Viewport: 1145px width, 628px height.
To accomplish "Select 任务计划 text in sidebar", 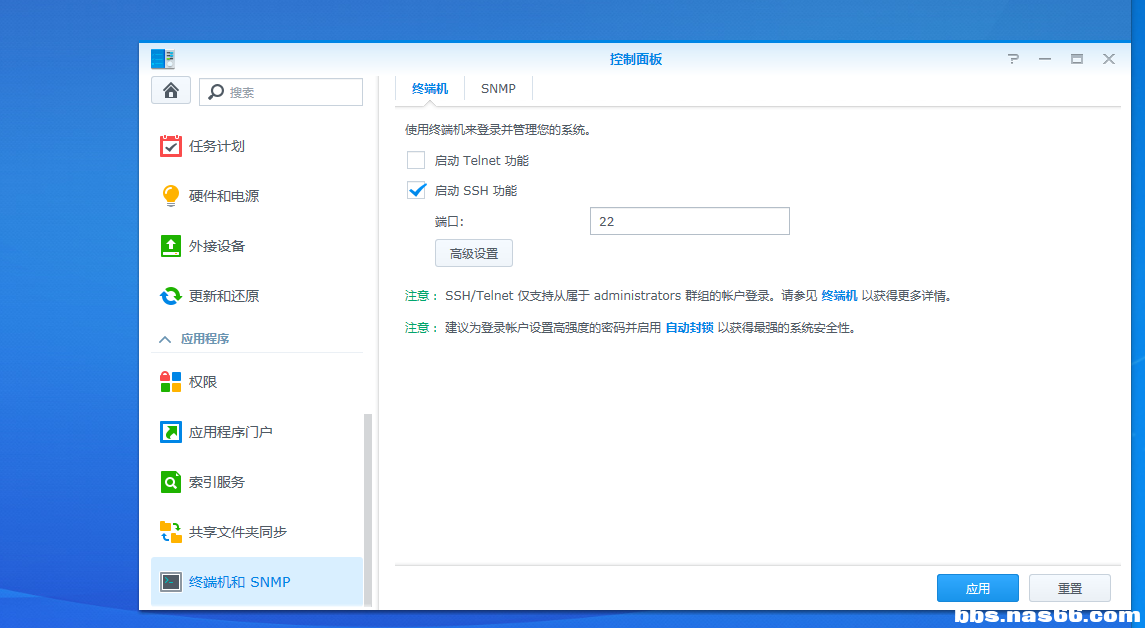I will pyautogui.click(x=217, y=146).
